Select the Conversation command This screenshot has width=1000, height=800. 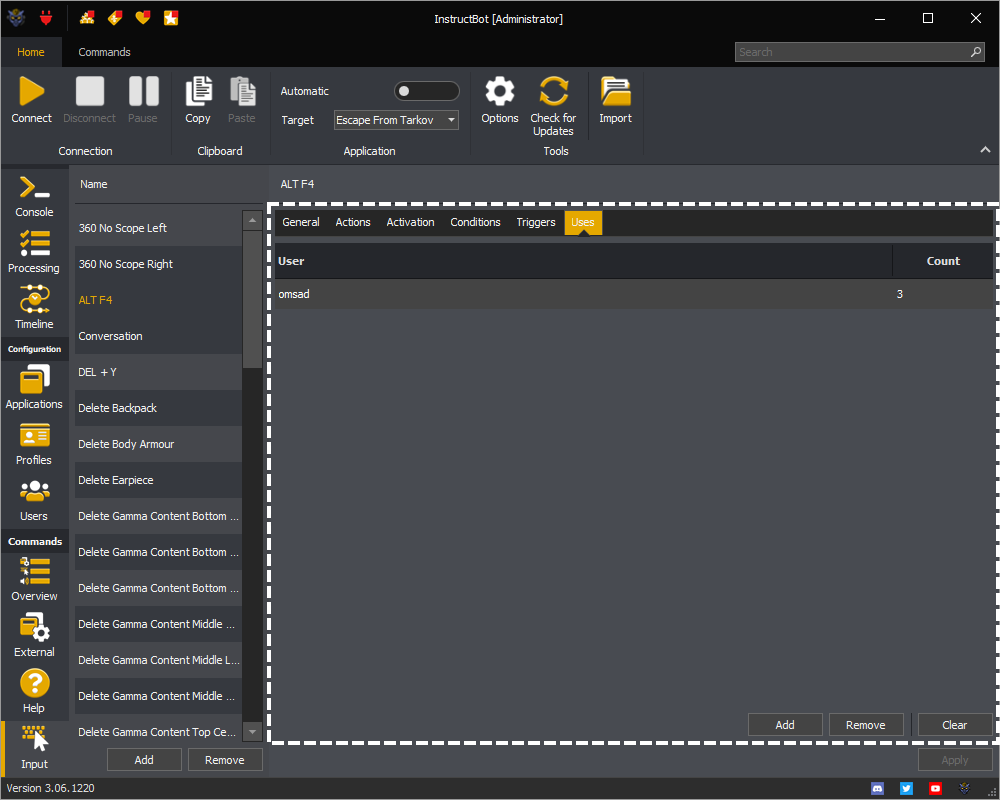(158, 336)
